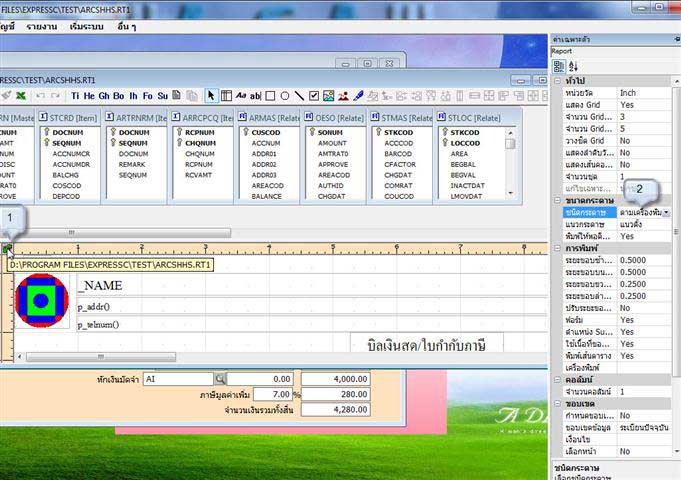Select the เลือกหน้า property value No
The width and height of the screenshot is (681, 480).
644,451
